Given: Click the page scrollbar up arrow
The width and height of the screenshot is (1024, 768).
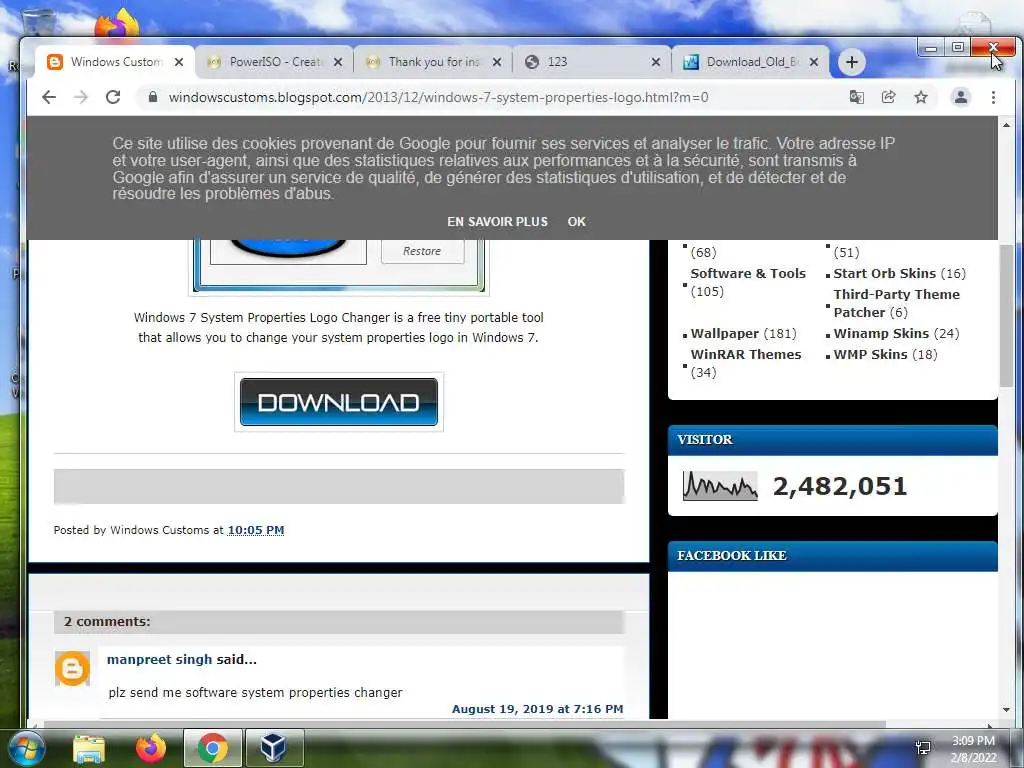Looking at the screenshot, I should tap(1006, 125).
